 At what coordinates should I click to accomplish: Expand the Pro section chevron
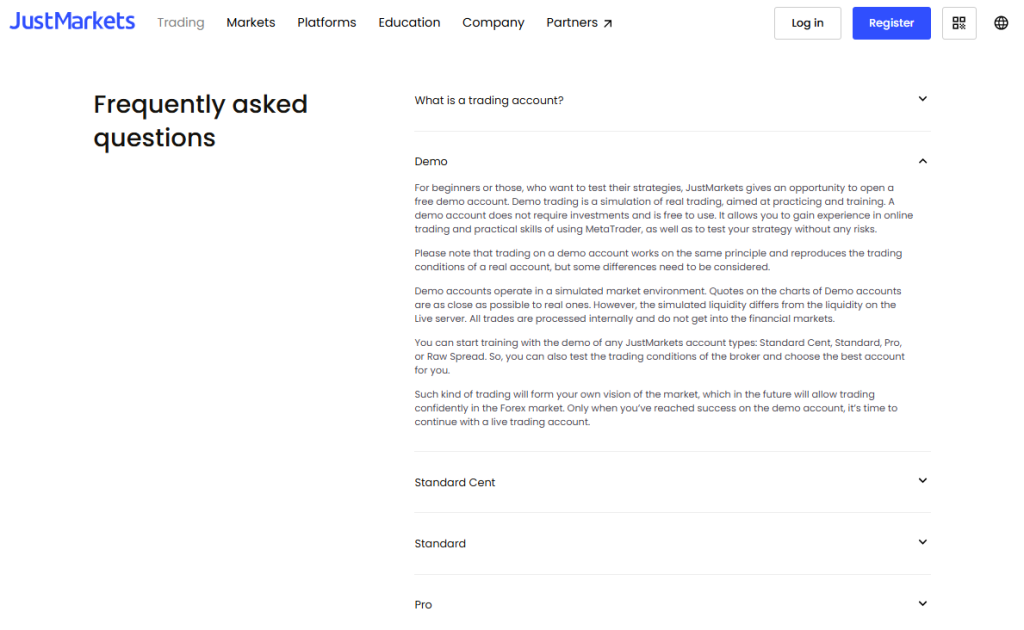tap(922, 604)
